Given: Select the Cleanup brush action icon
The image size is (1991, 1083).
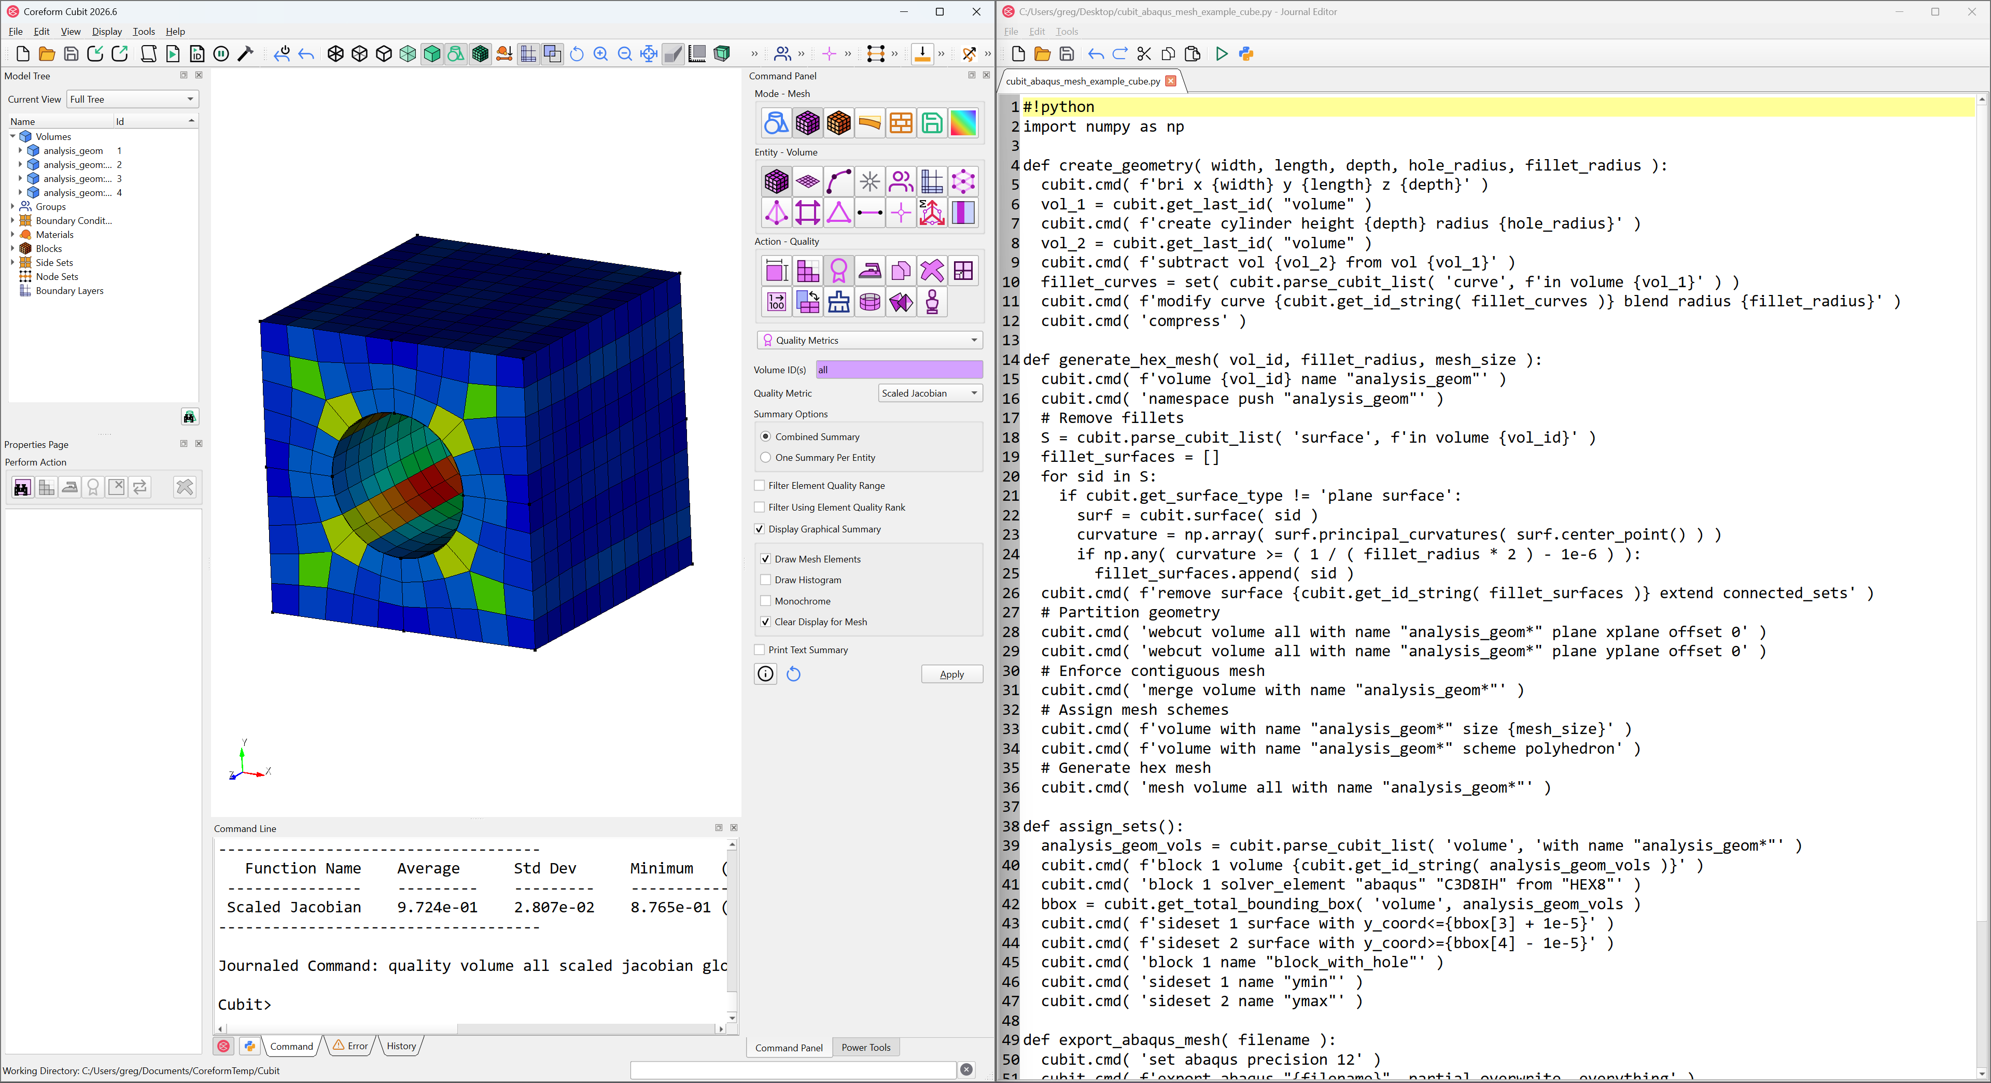Looking at the screenshot, I should [x=838, y=302].
